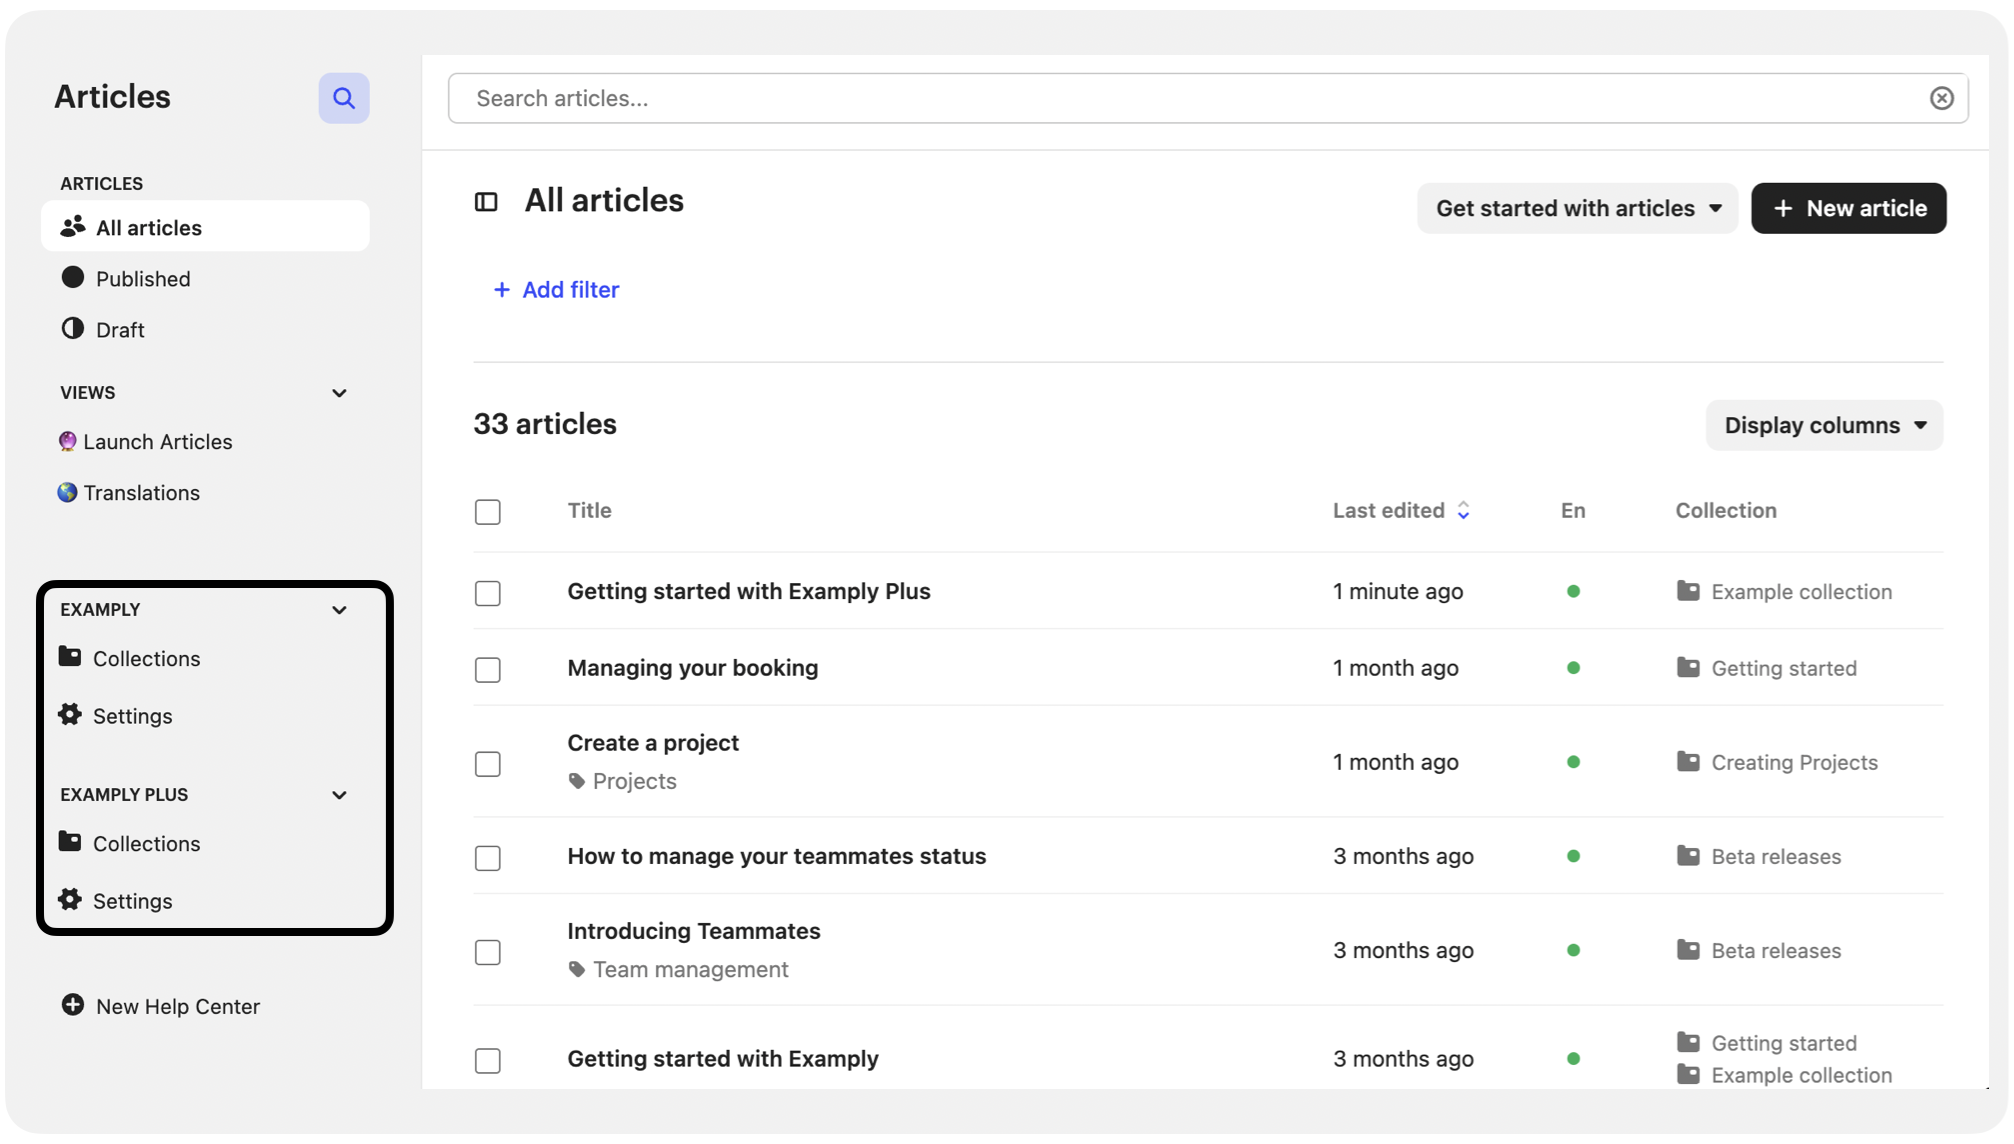
Task: Click the folder icon under Examply Collections
Action: (70, 657)
